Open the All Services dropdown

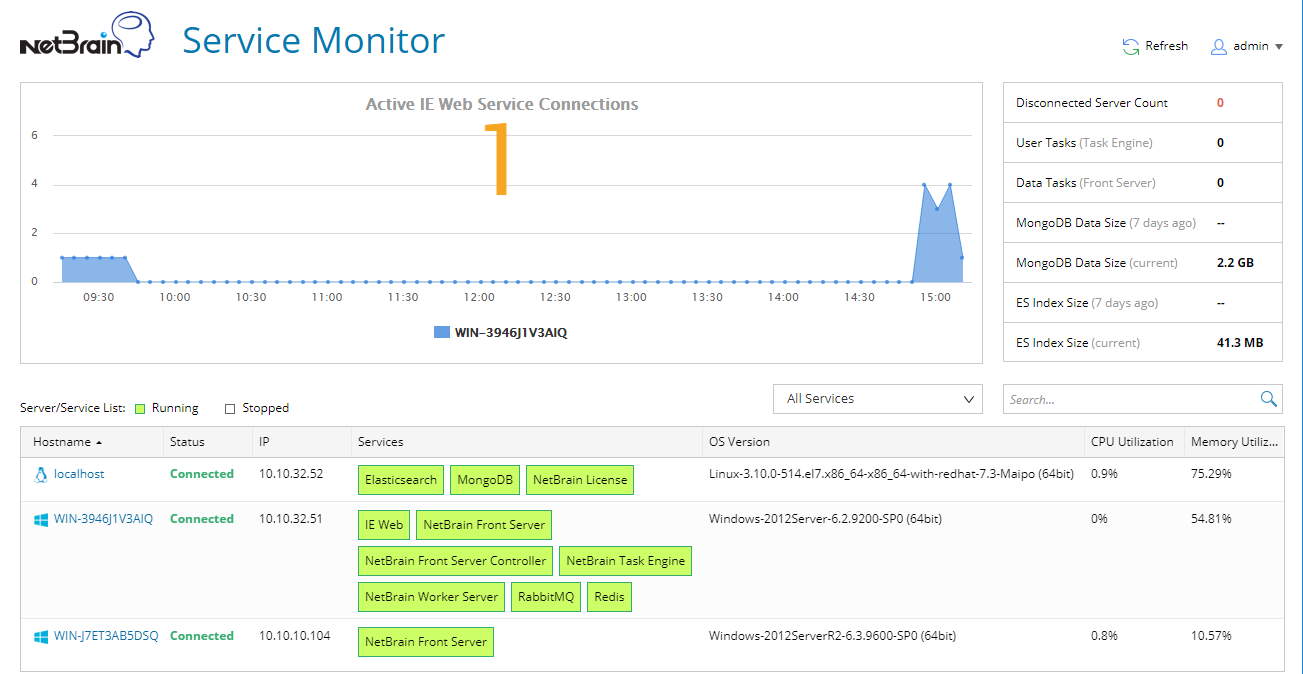point(878,399)
